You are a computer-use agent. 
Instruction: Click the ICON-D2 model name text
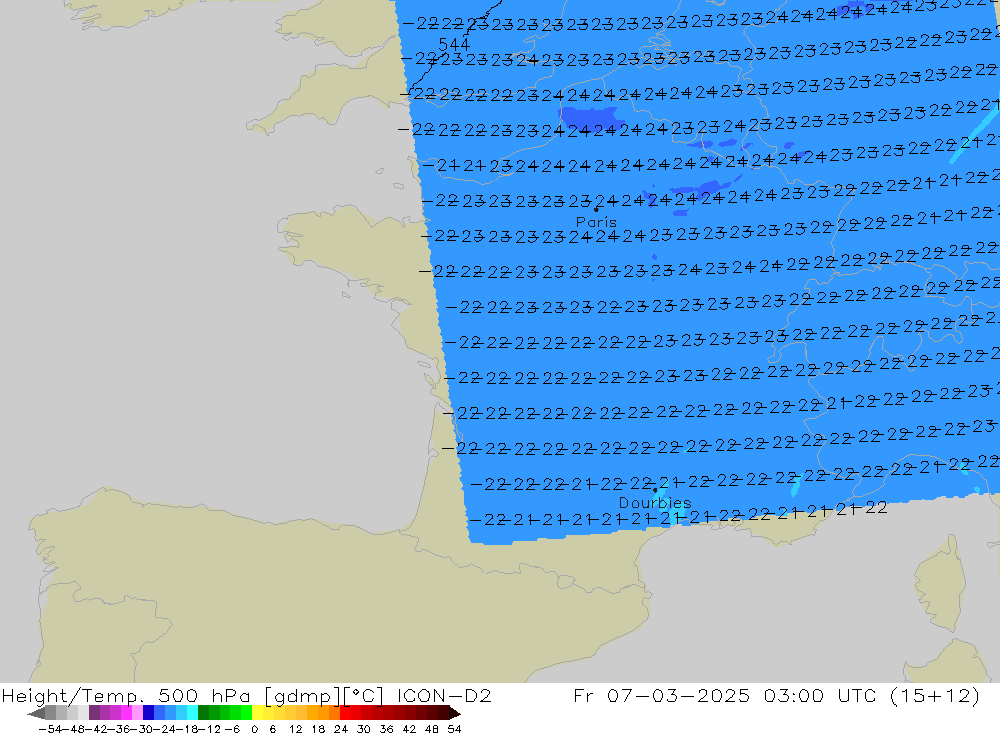coord(444,695)
